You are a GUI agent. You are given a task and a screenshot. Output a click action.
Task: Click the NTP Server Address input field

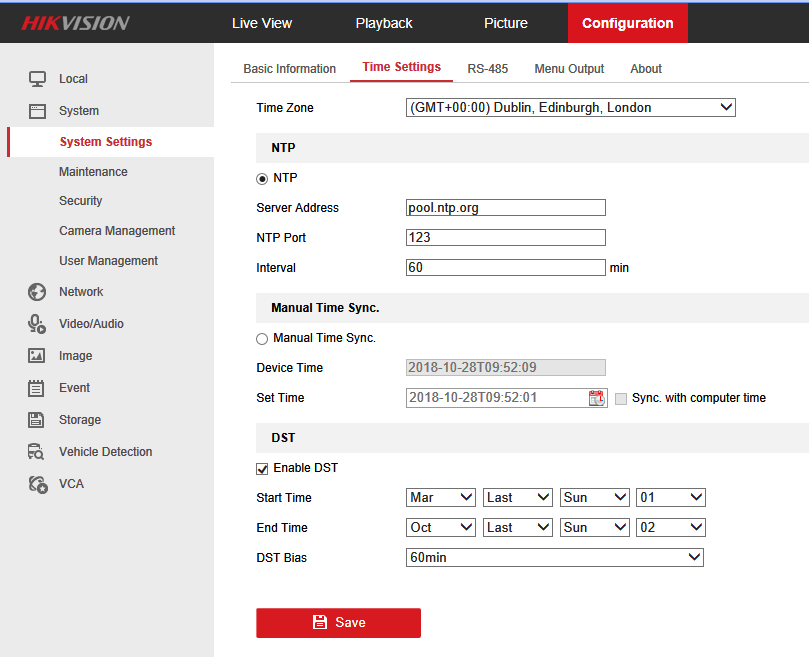pos(505,208)
